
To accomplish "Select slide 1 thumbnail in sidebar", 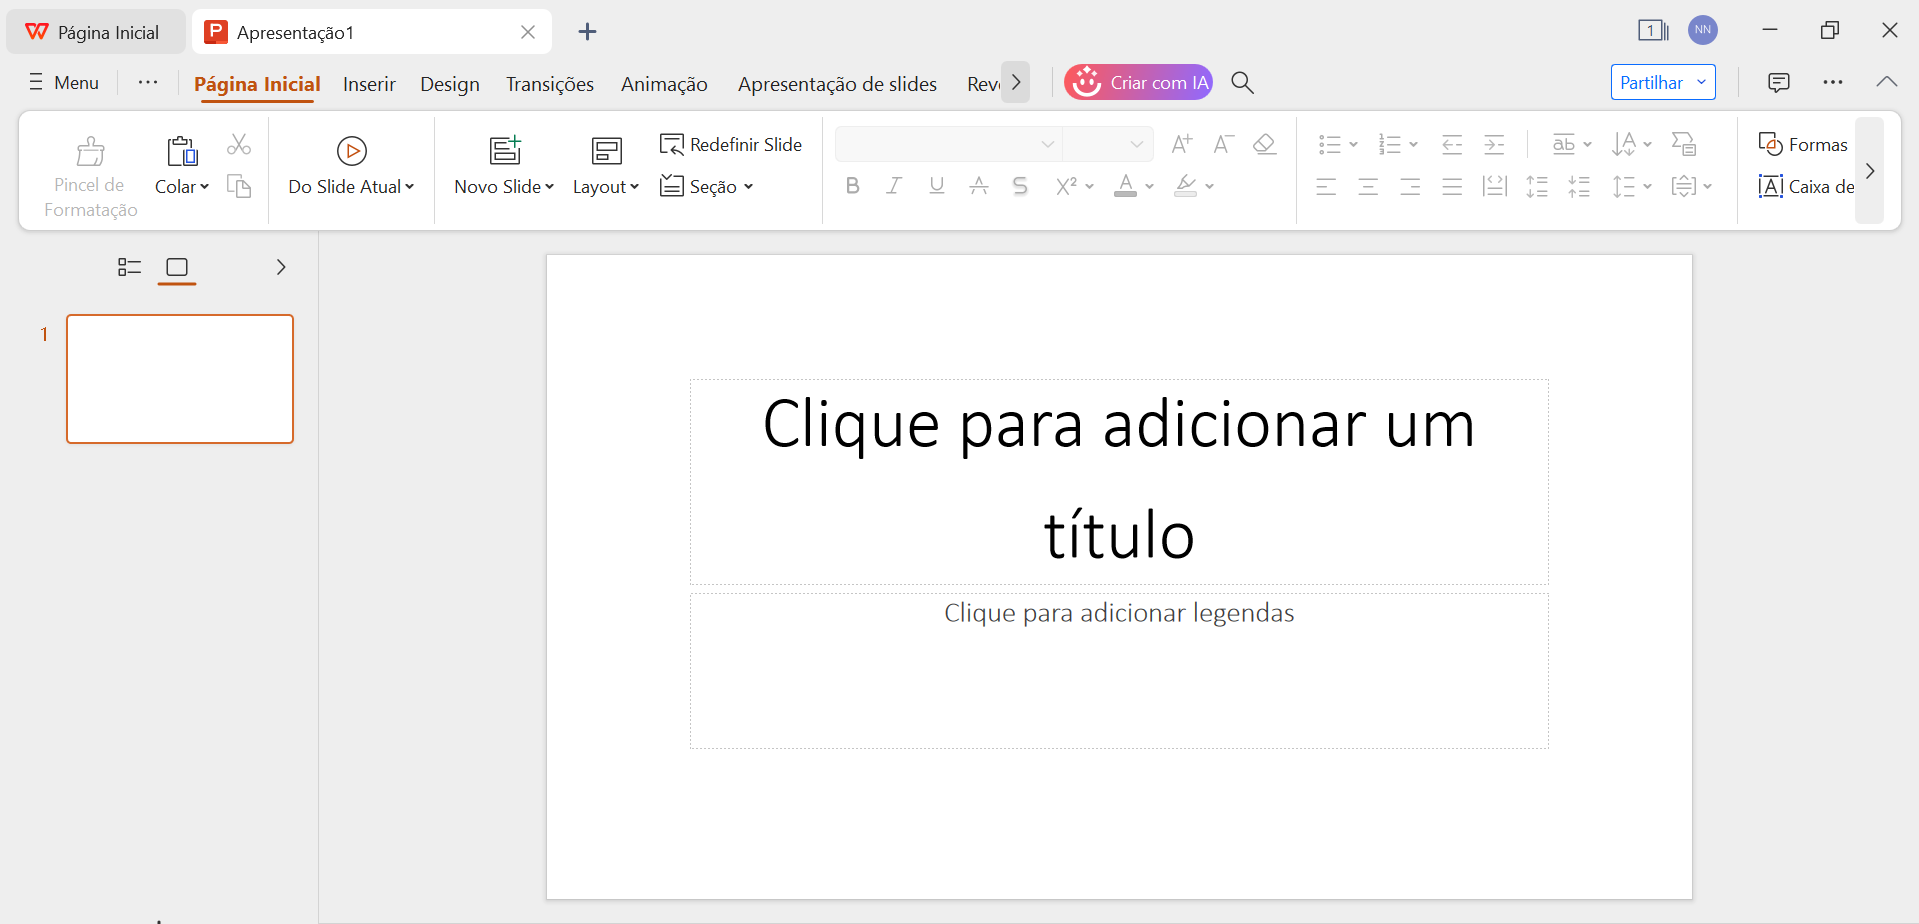I will [180, 378].
